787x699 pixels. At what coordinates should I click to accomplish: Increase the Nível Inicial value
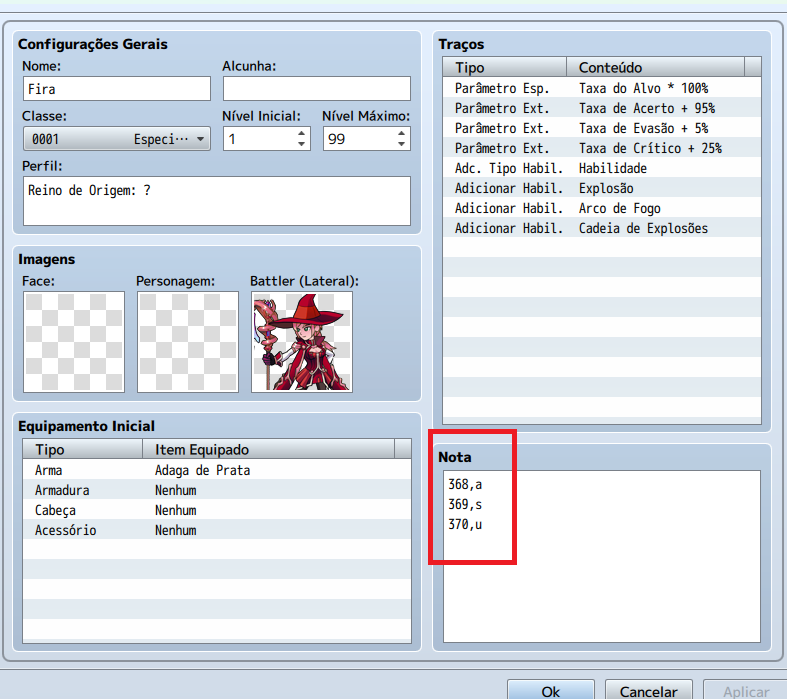301,133
